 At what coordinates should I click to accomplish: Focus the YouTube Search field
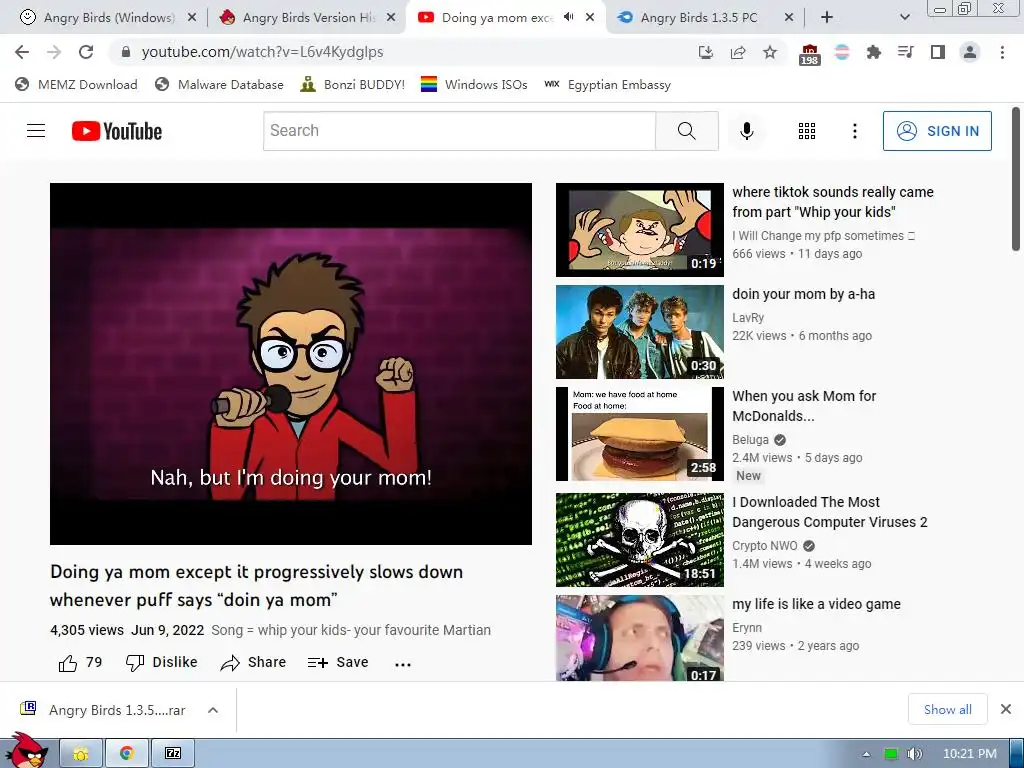(x=459, y=131)
